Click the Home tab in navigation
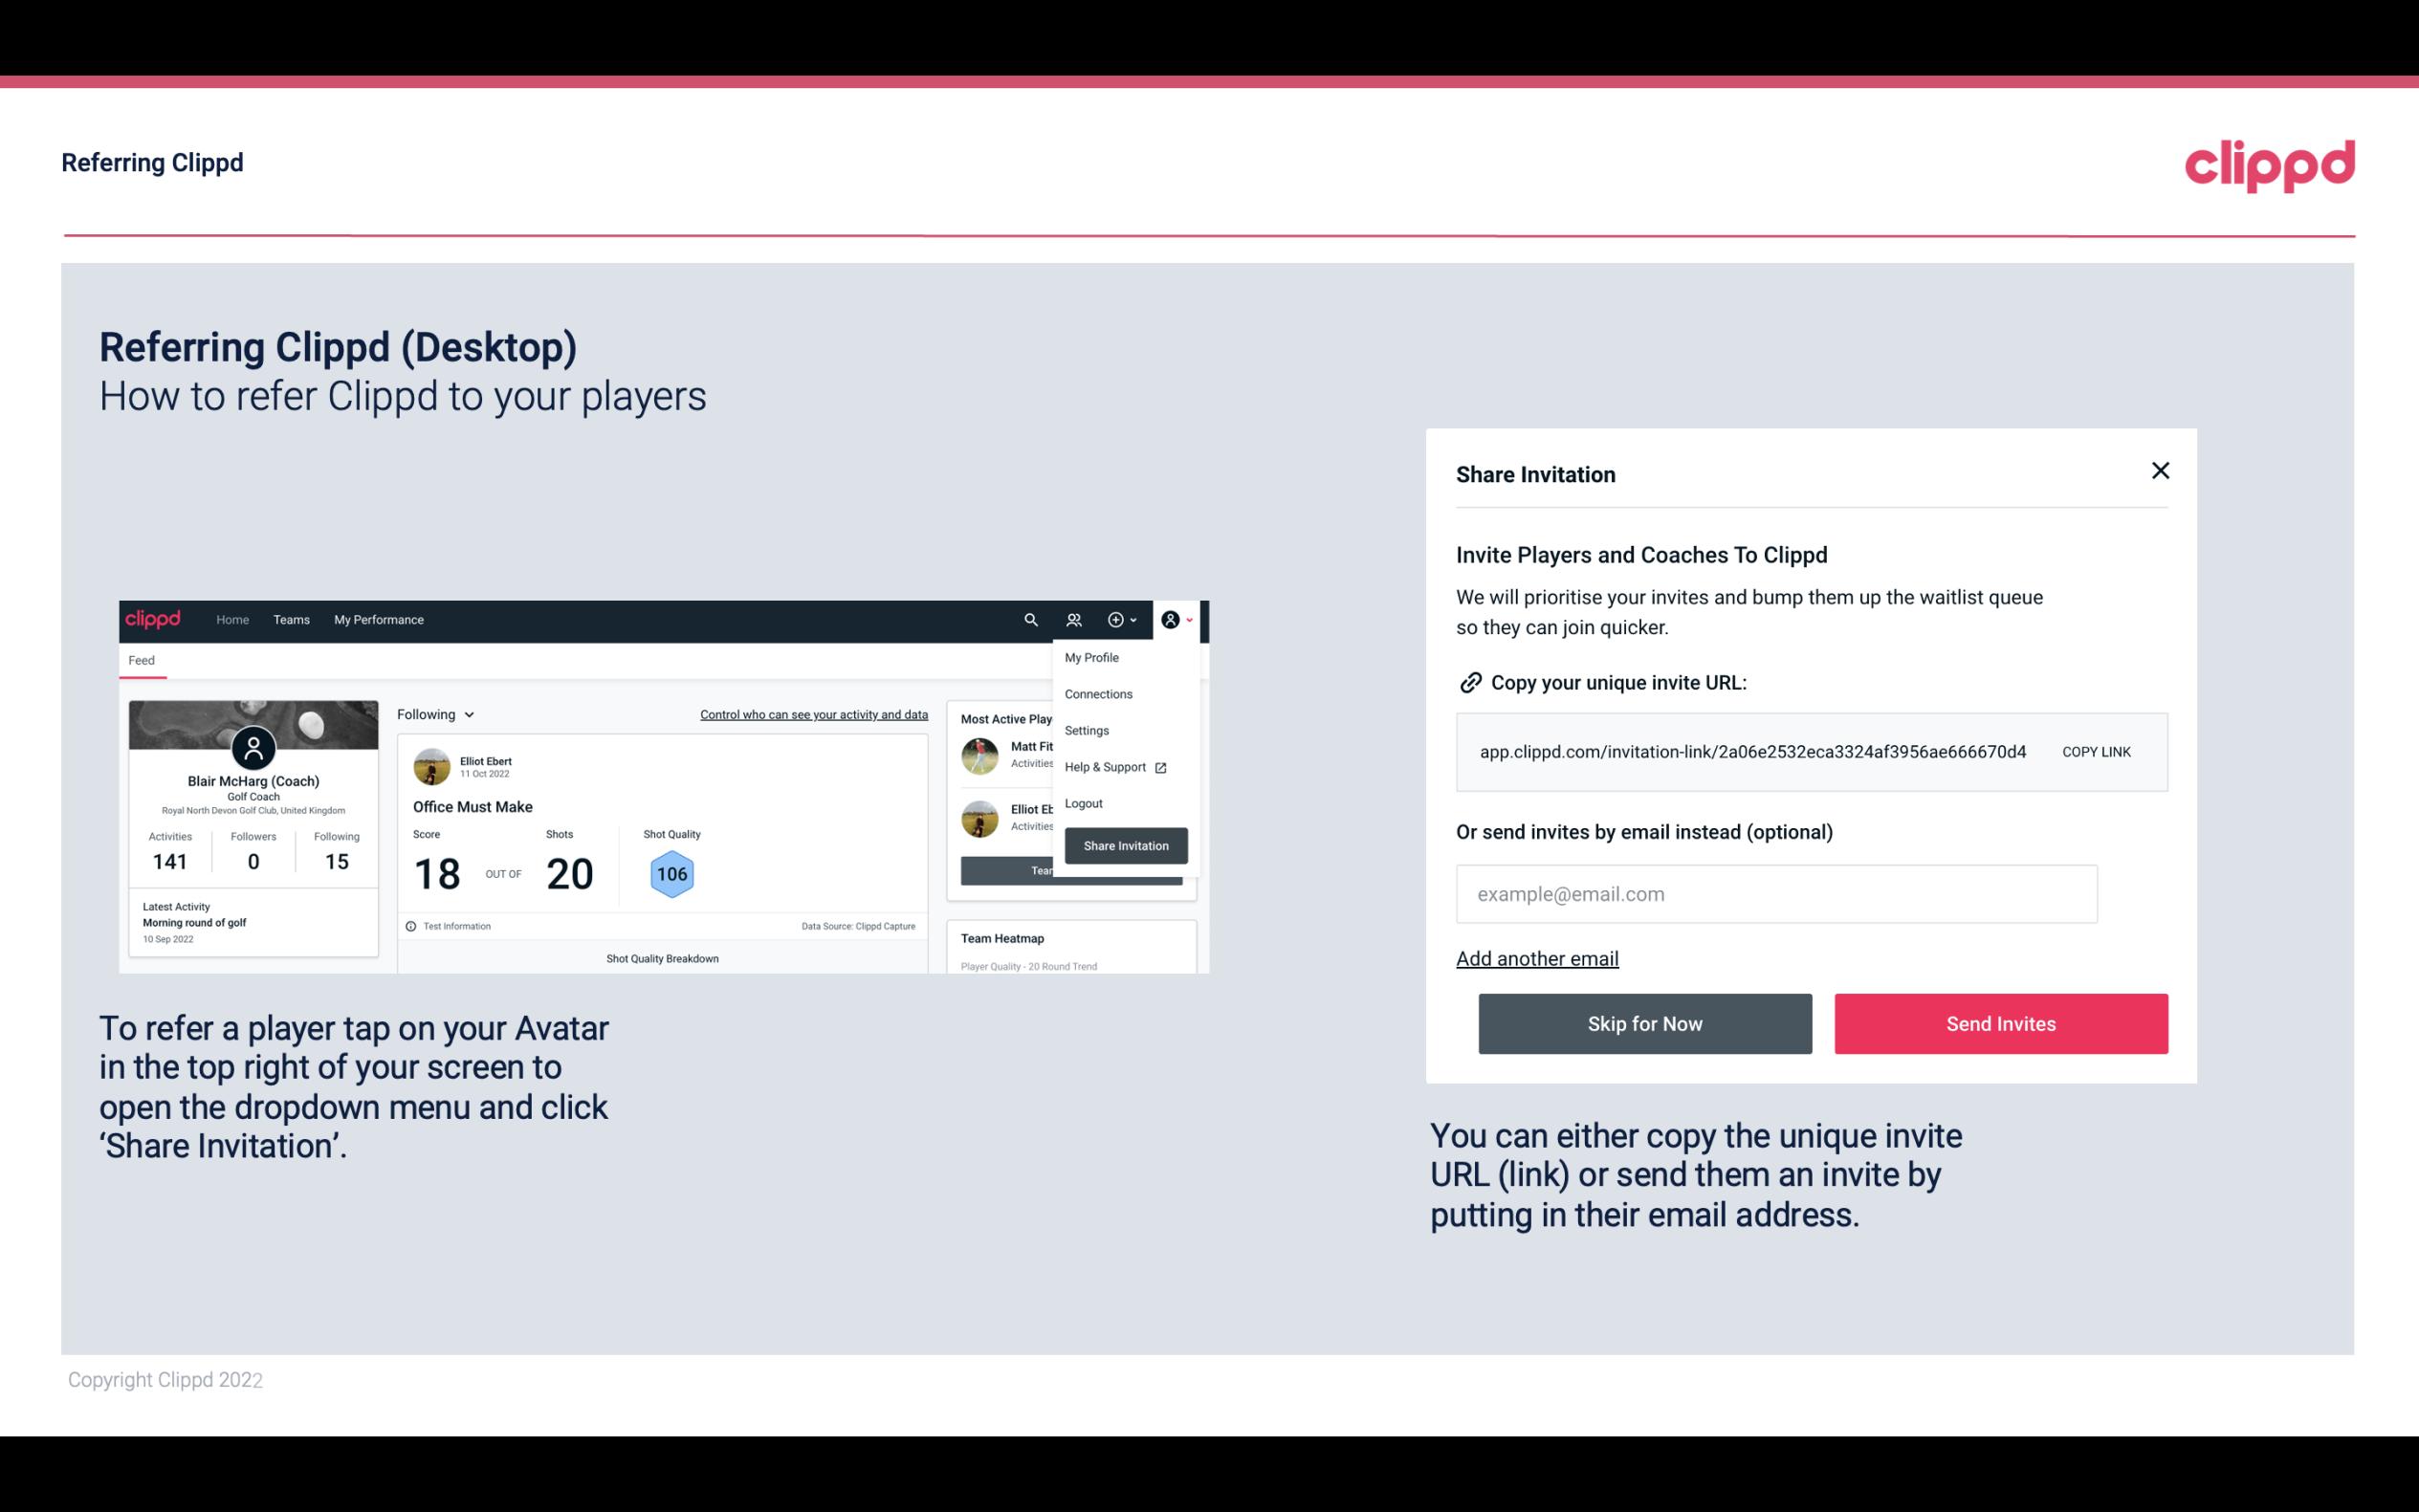The height and width of the screenshot is (1512, 2419). [233, 620]
